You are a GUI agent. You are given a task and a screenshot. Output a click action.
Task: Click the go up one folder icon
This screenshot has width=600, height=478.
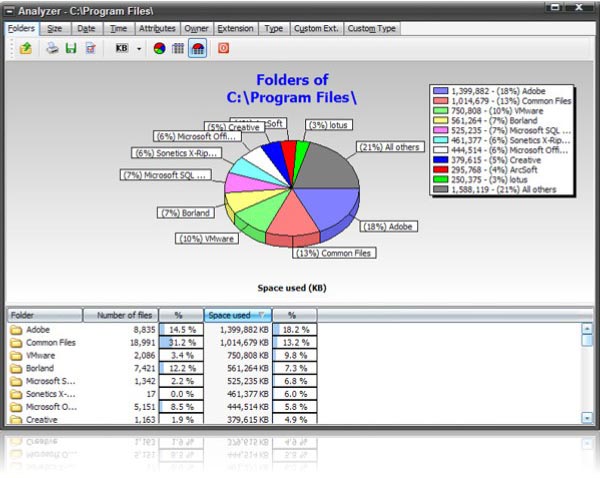[23, 48]
